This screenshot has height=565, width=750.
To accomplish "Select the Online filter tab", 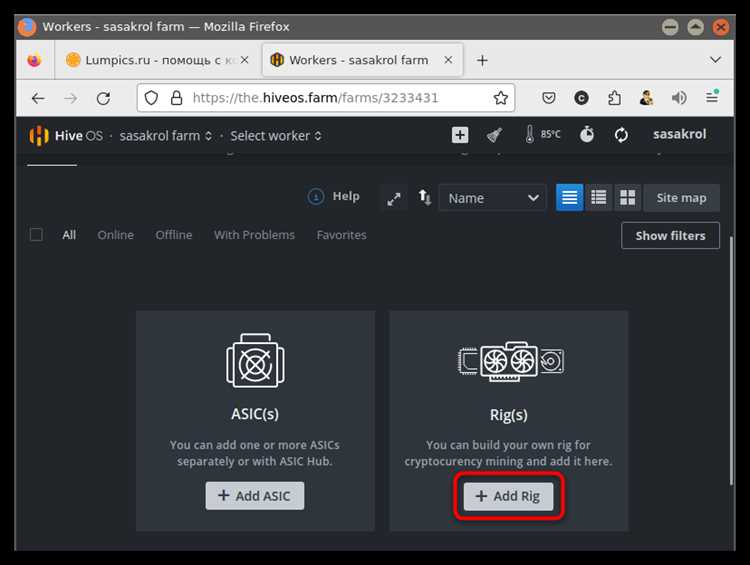I will [x=115, y=235].
